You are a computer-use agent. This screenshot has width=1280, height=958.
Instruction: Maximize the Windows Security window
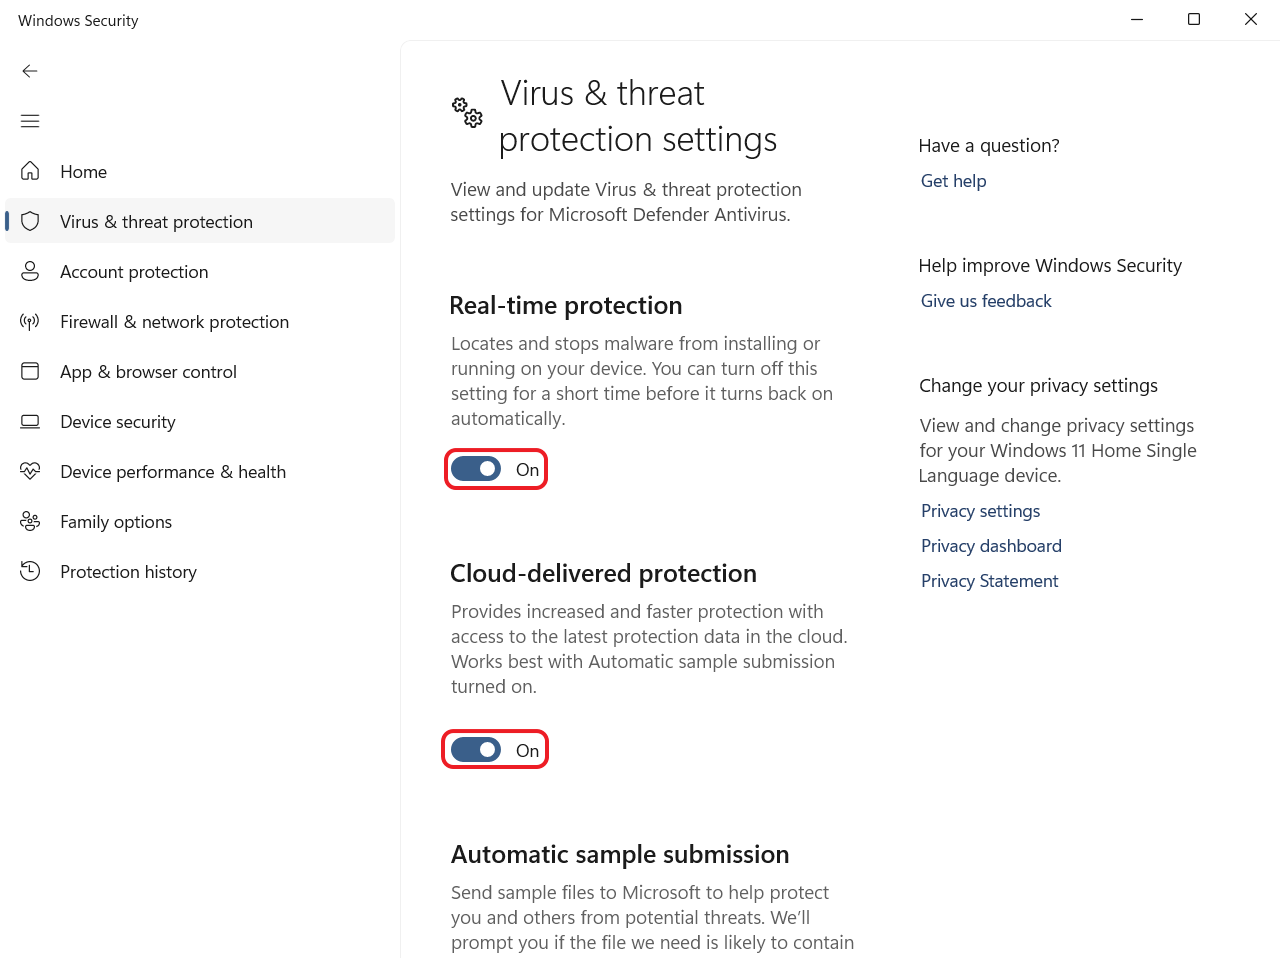point(1193,19)
